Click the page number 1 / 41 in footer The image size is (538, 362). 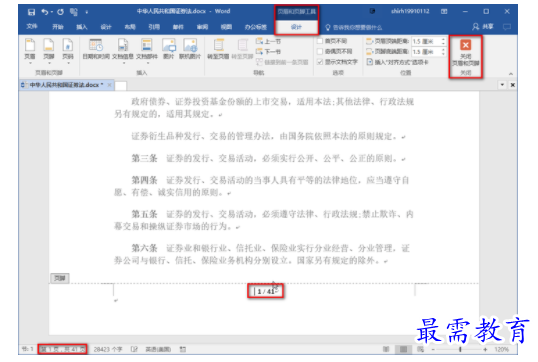coord(266,292)
